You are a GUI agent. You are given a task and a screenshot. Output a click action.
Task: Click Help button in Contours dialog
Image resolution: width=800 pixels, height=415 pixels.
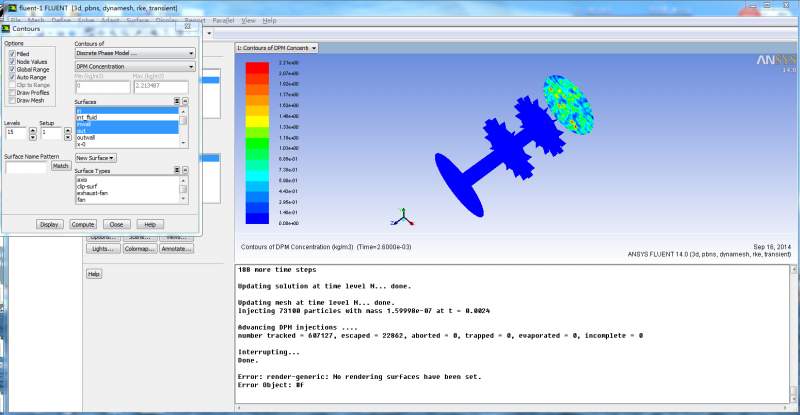[150, 224]
